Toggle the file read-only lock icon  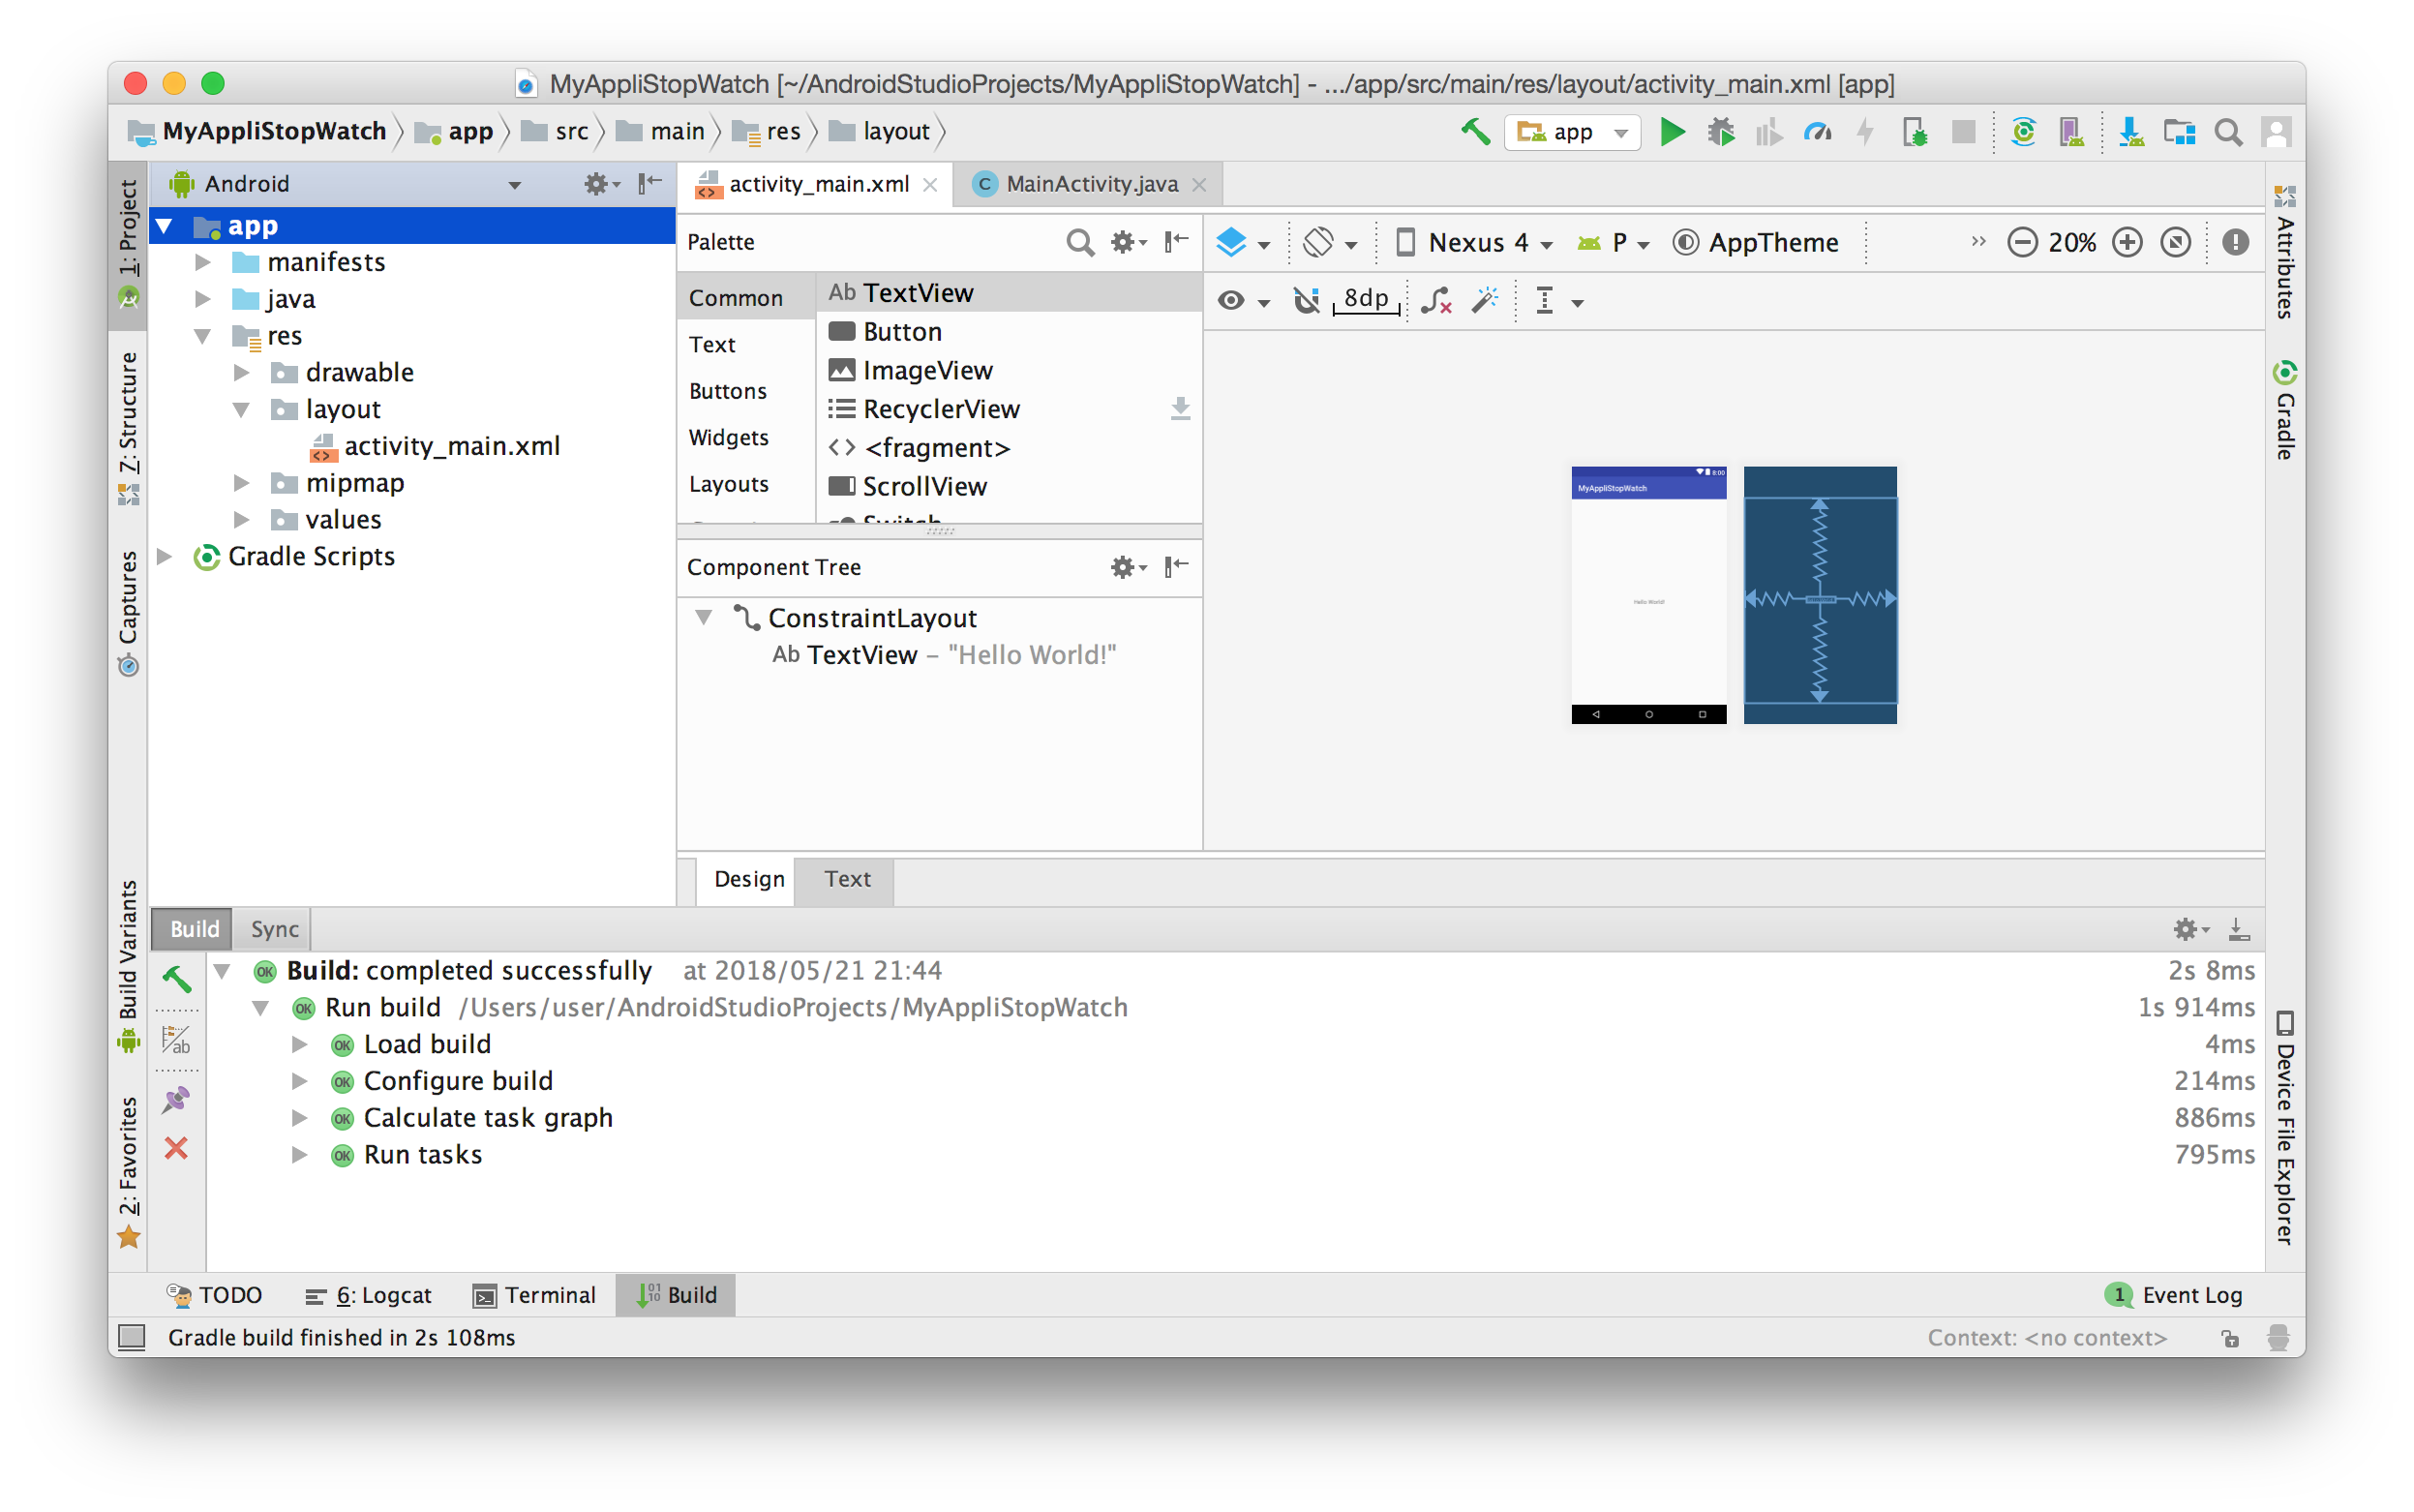pyautogui.click(x=2230, y=1338)
